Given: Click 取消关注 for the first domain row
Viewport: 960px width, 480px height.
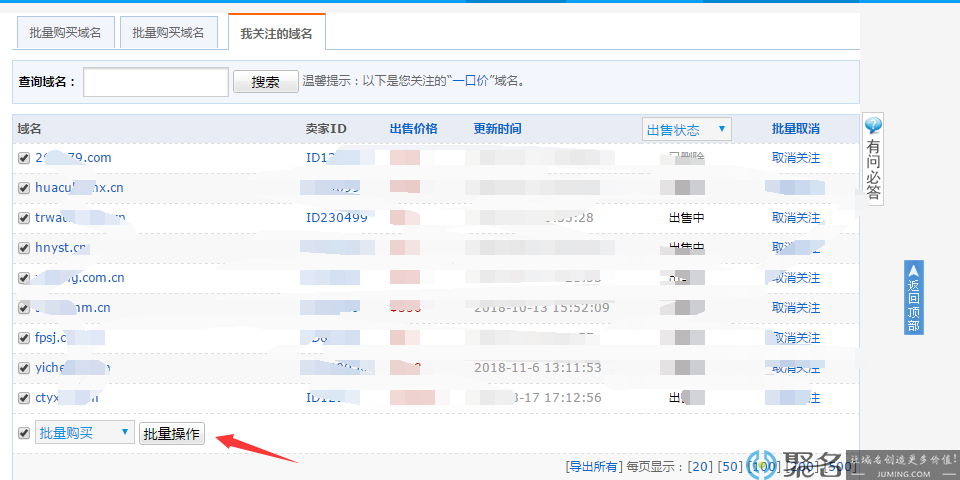Looking at the screenshot, I should [x=795, y=157].
